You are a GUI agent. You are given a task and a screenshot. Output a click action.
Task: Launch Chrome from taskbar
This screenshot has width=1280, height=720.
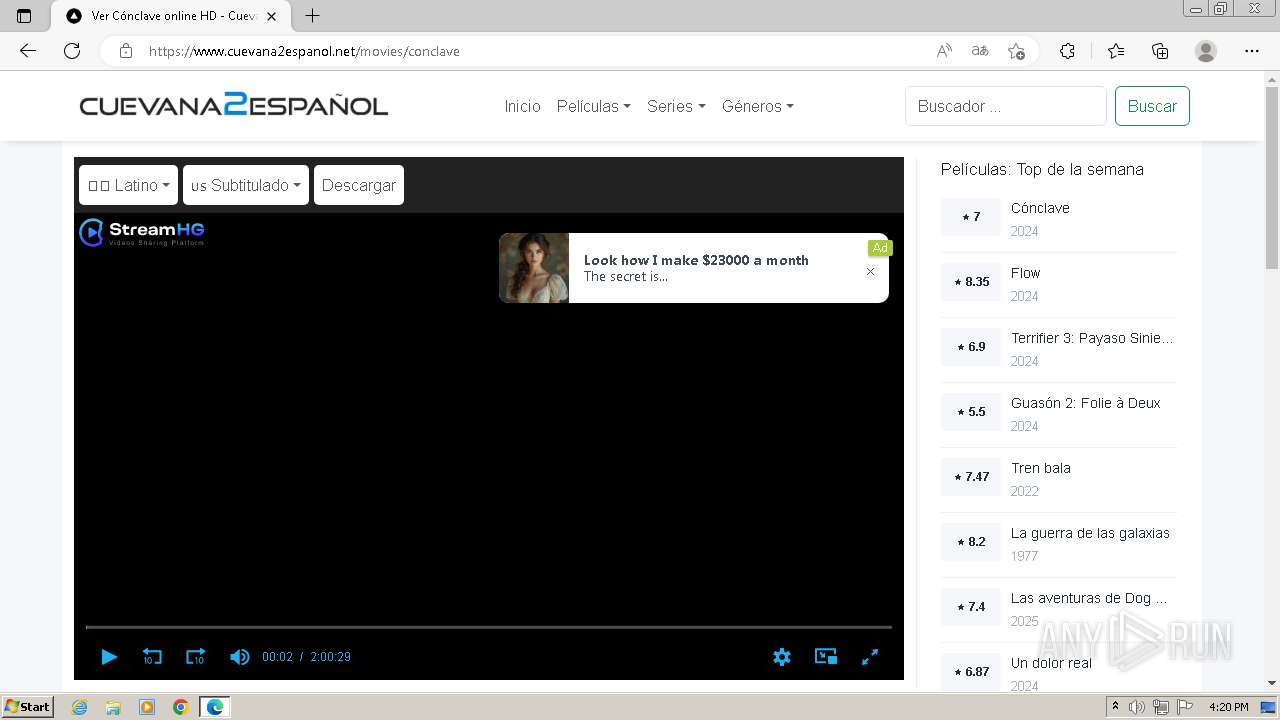point(181,707)
